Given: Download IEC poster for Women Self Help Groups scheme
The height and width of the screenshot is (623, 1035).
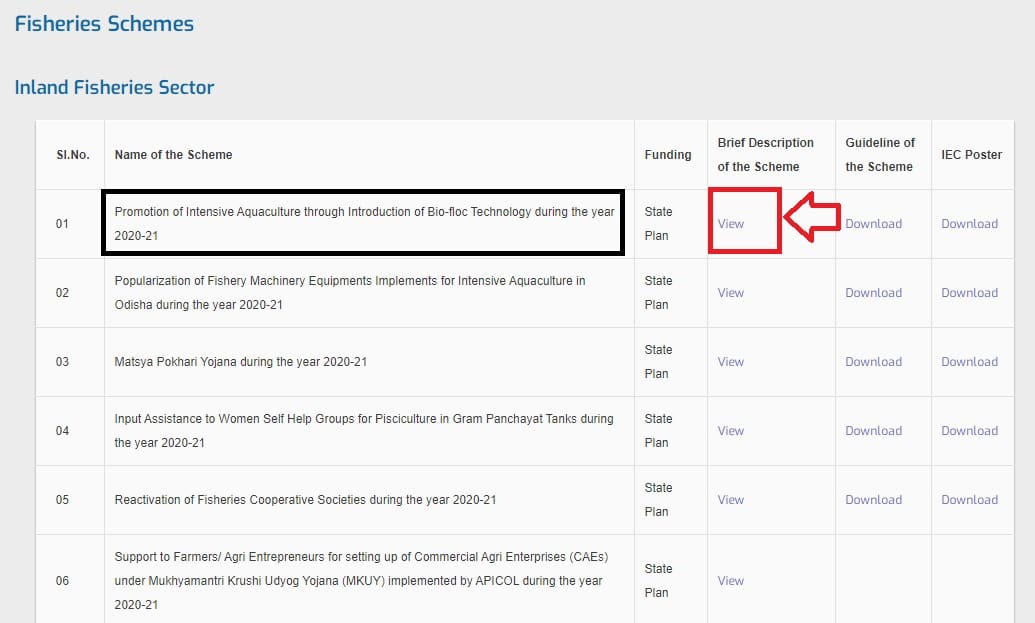Looking at the screenshot, I should 969,431.
